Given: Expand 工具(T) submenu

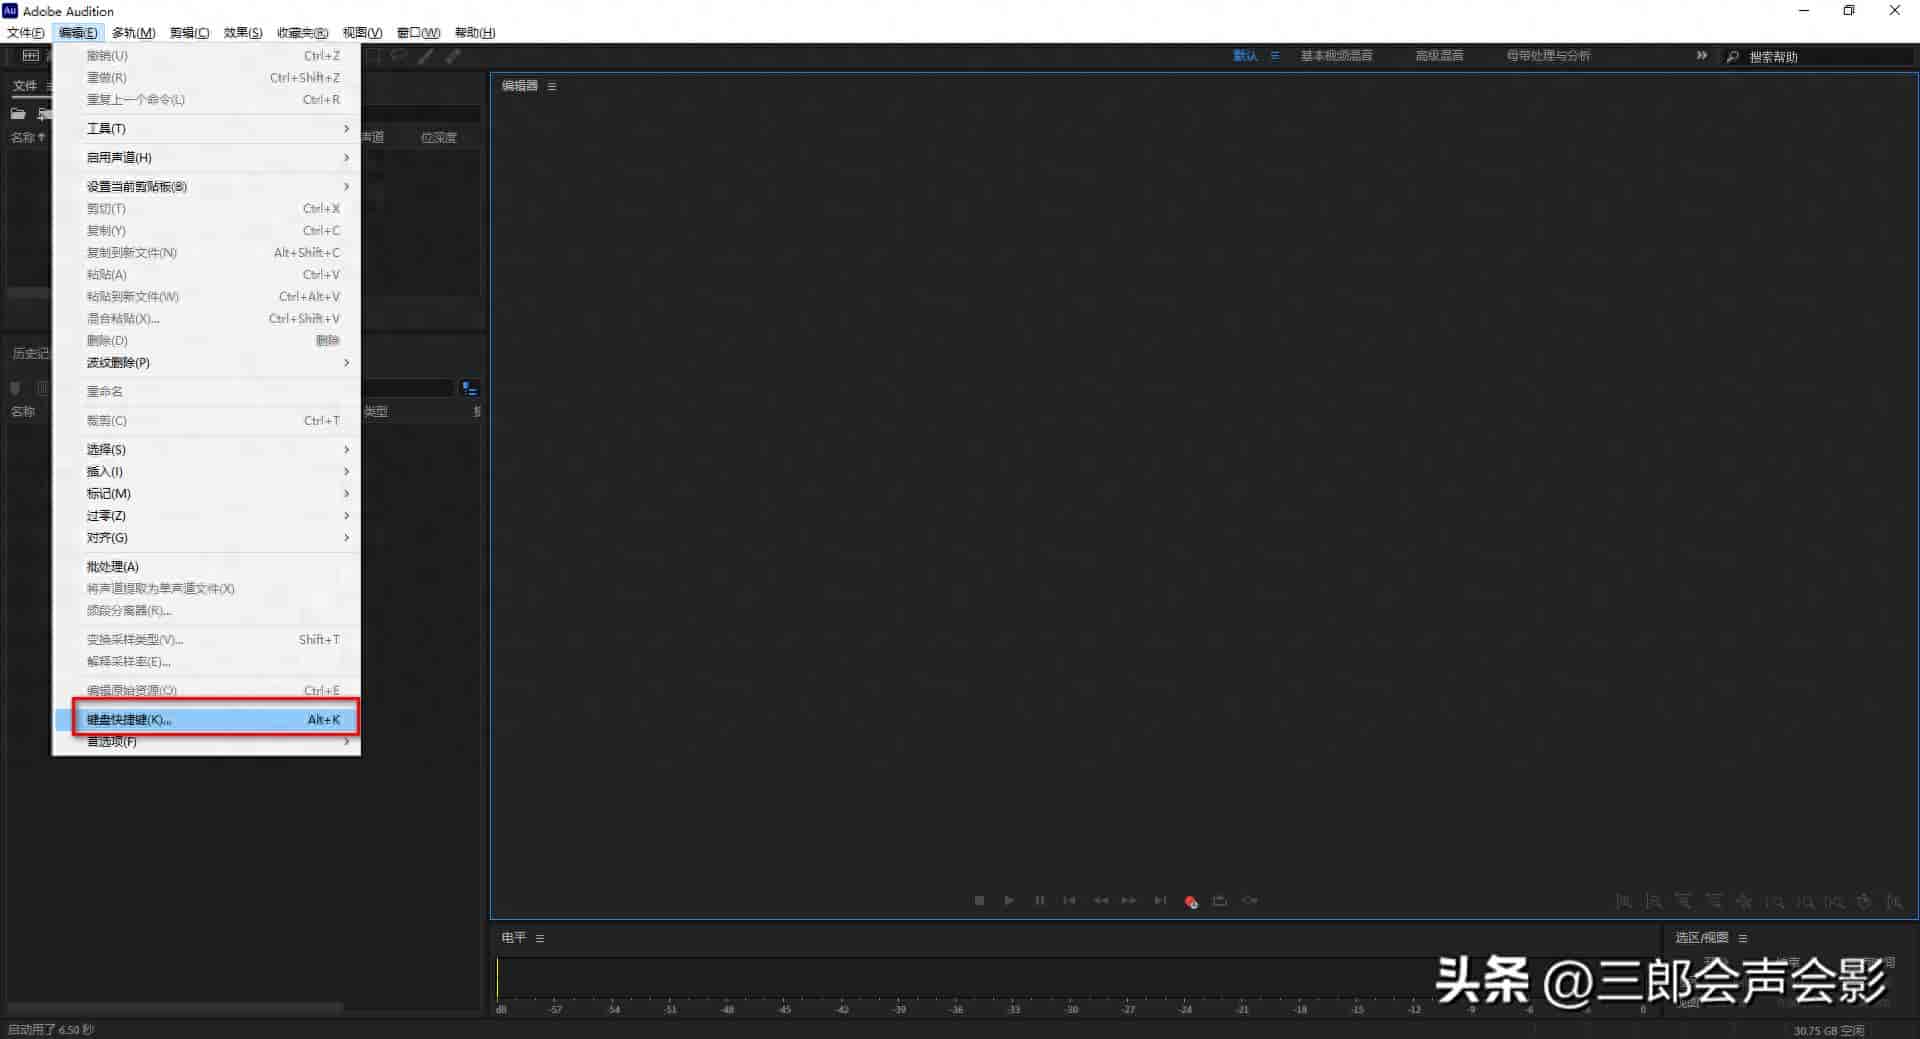Looking at the screenshot, I should coord(207,129).
